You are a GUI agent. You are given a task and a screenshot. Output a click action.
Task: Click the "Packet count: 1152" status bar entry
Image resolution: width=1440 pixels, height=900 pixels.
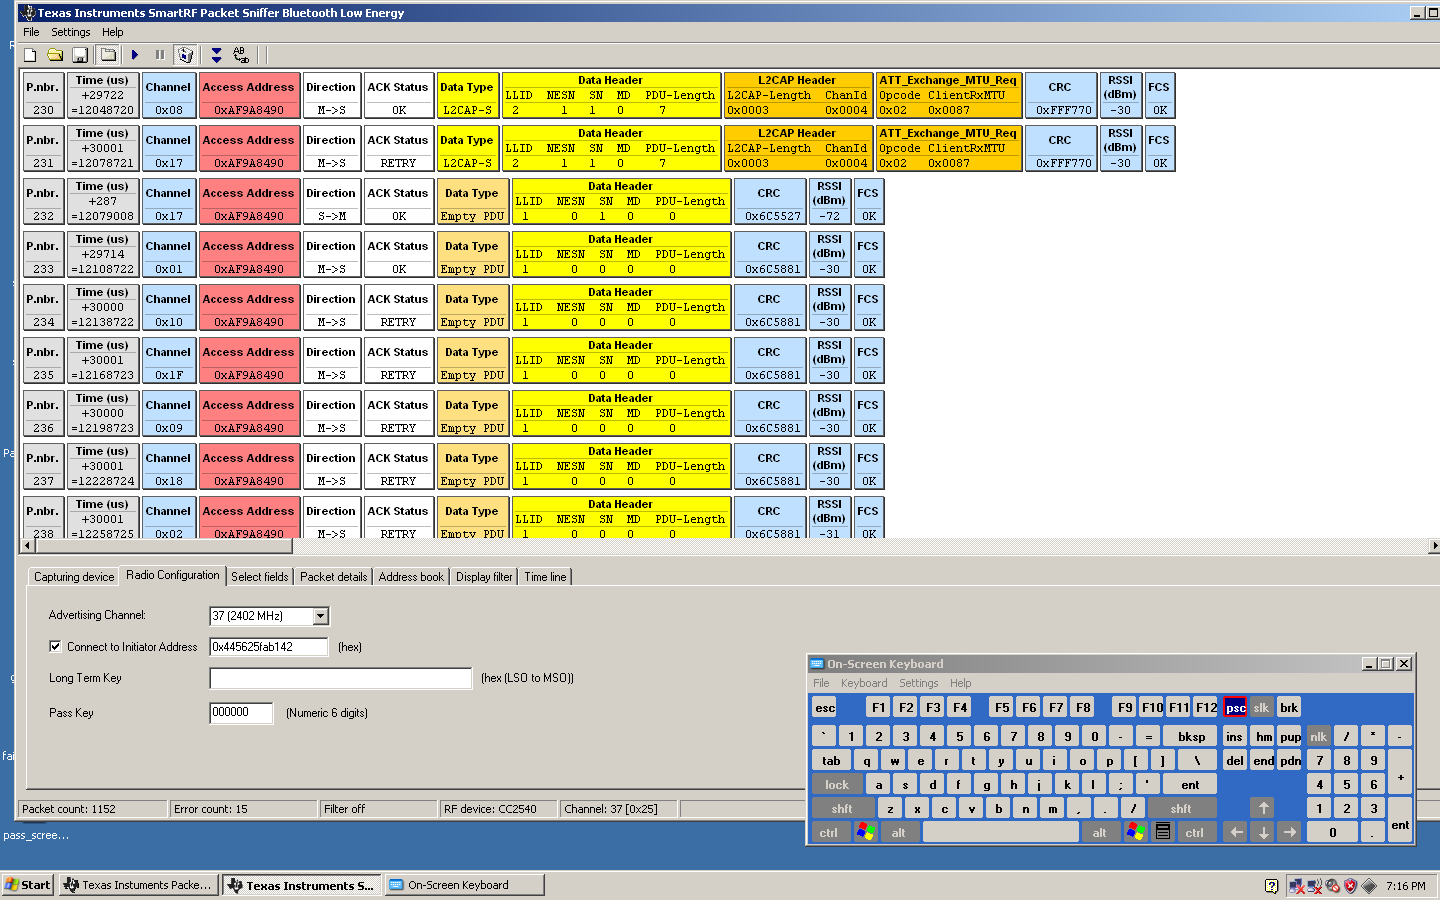pyautogui.click(x=93, y=809)
